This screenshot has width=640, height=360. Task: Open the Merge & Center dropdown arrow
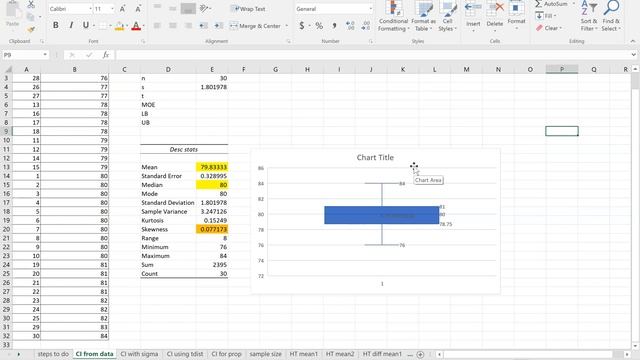[287, 26]
